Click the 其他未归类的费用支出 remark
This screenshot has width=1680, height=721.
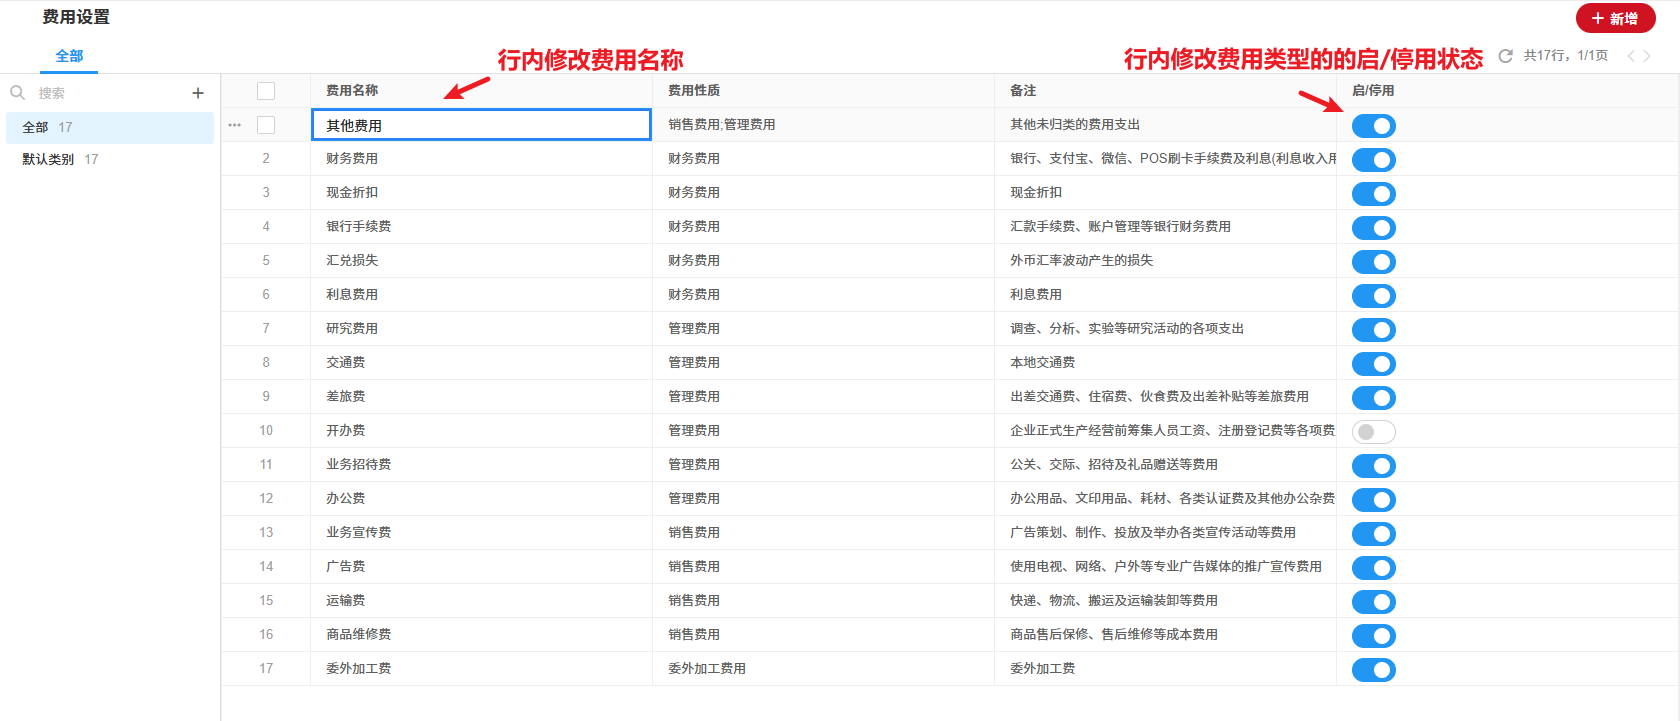pos(1075,125)
